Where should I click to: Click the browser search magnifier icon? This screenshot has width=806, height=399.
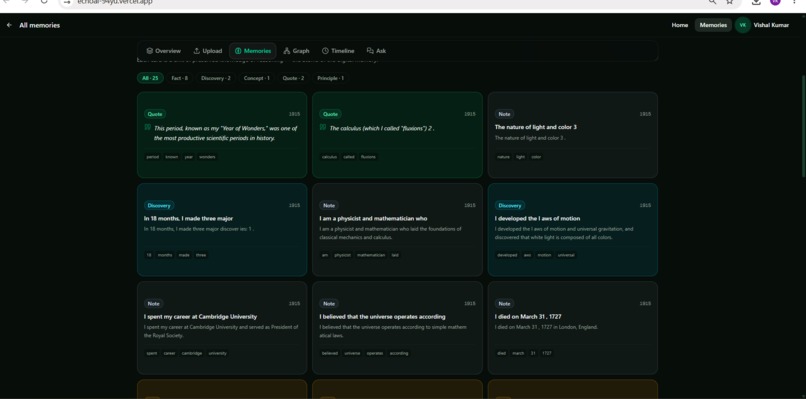point(712,2)
